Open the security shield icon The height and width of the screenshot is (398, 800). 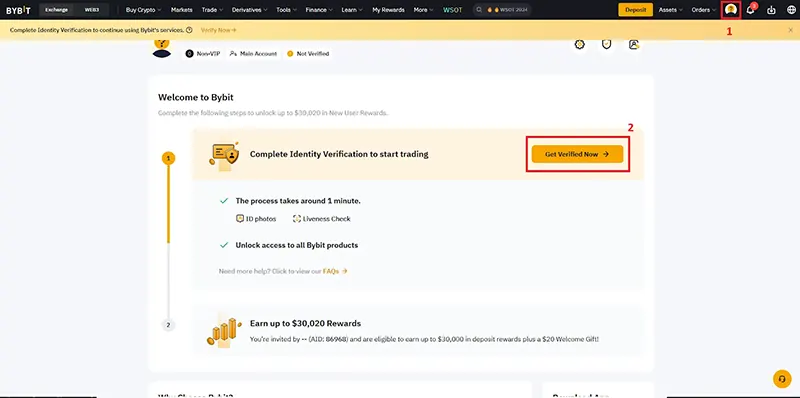[606, 44]
